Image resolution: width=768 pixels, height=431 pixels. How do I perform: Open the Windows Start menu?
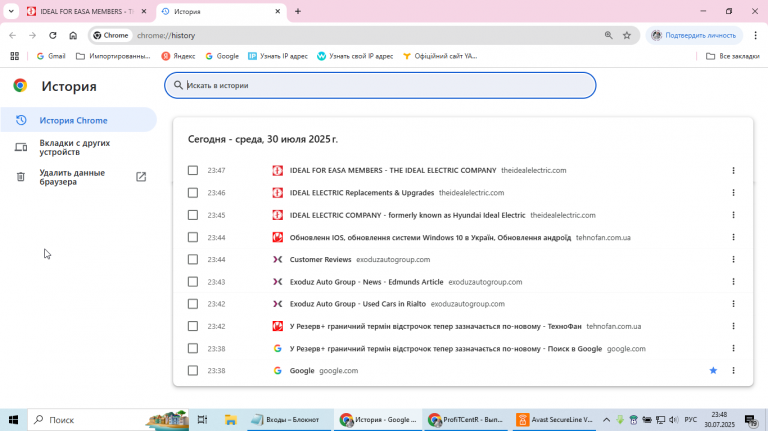pyautogui.click(x=13, y=420)
